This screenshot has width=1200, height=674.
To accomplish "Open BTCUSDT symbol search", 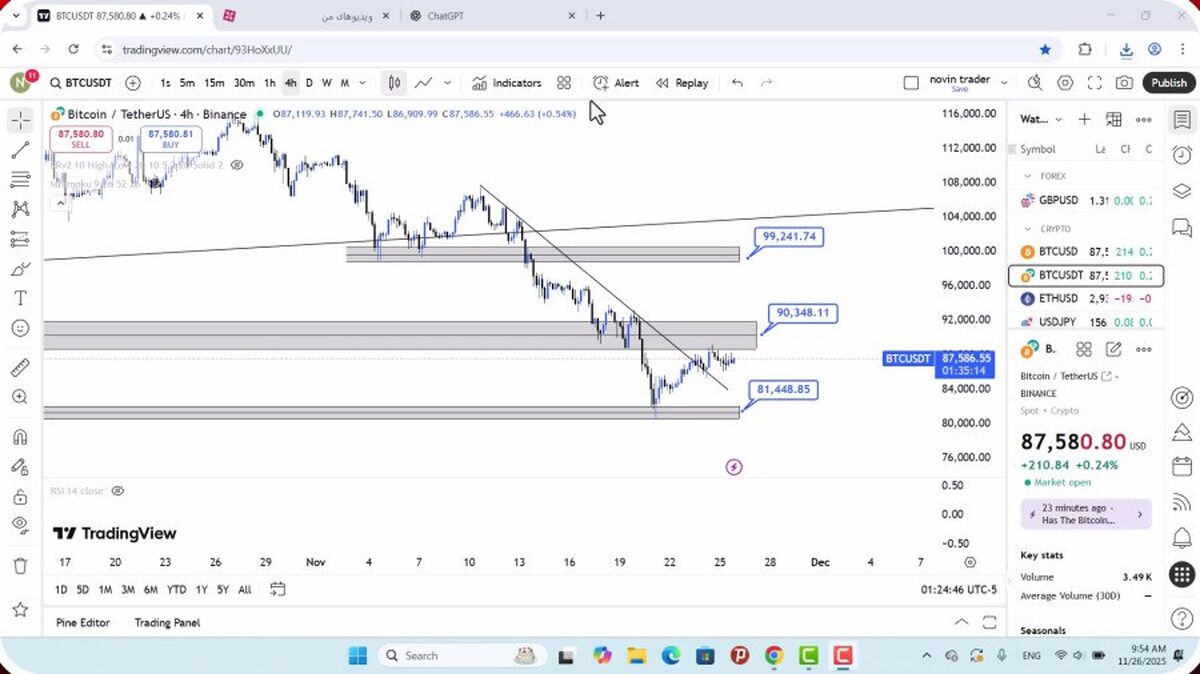I will pos(80,83).
